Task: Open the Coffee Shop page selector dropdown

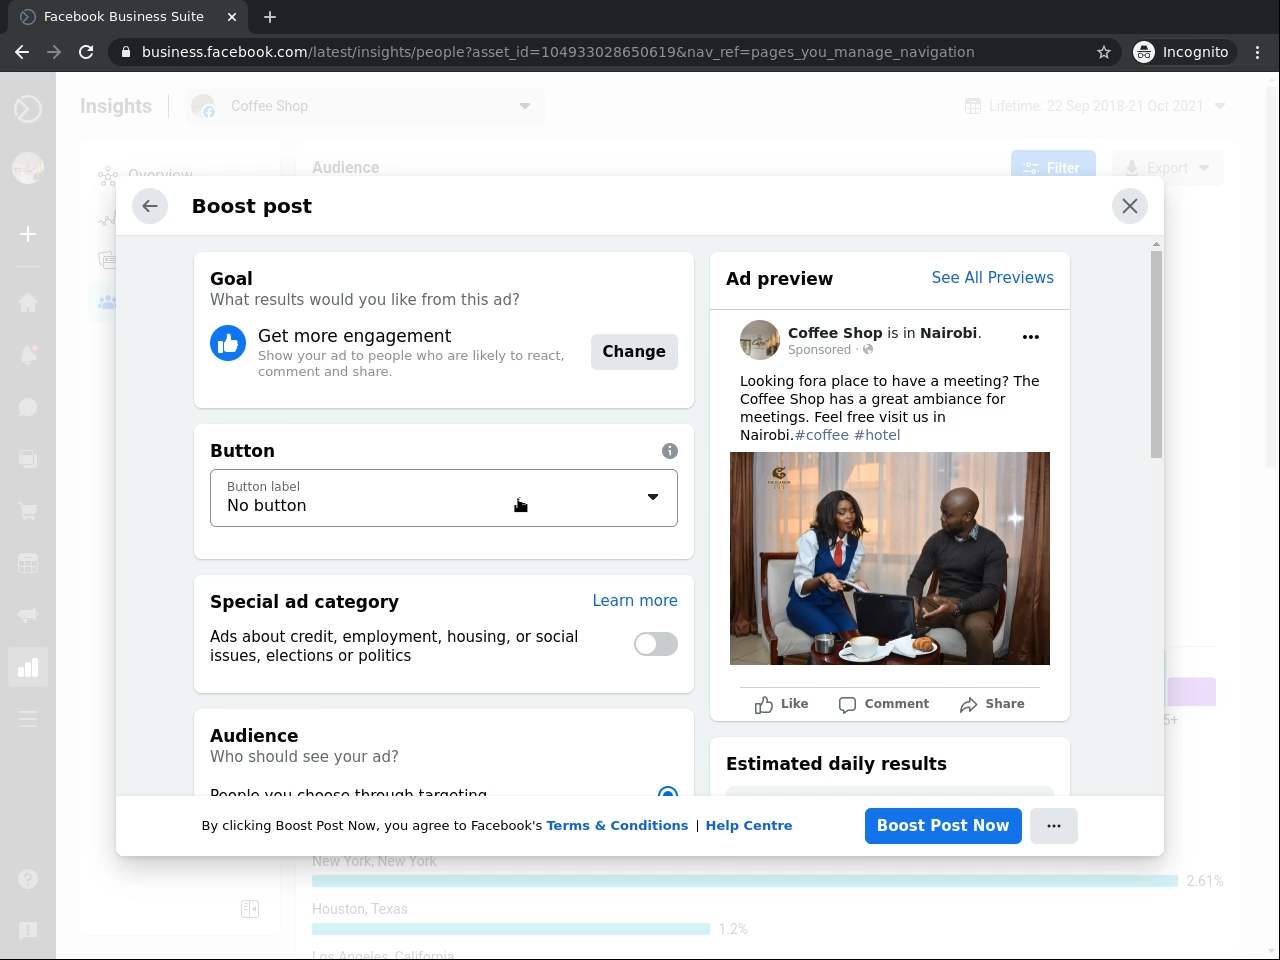Action: [366, 106]
